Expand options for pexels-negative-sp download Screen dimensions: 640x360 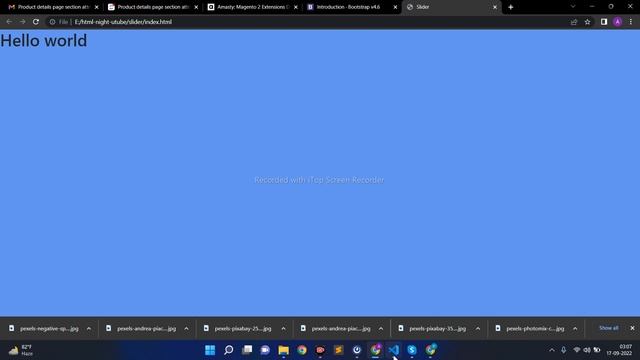pyautogui.click(x=89, y=329)
